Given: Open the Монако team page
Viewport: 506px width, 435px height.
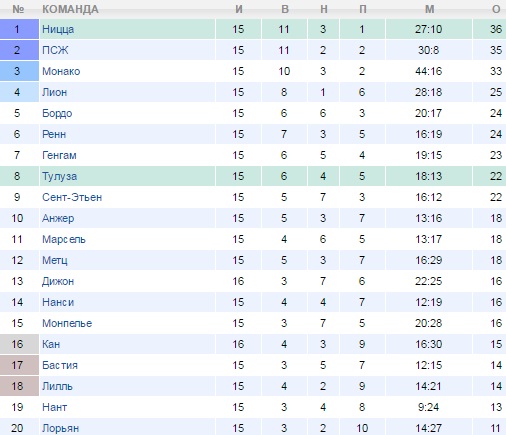Looking at the screenshot, I should click(x=61, y=71).
